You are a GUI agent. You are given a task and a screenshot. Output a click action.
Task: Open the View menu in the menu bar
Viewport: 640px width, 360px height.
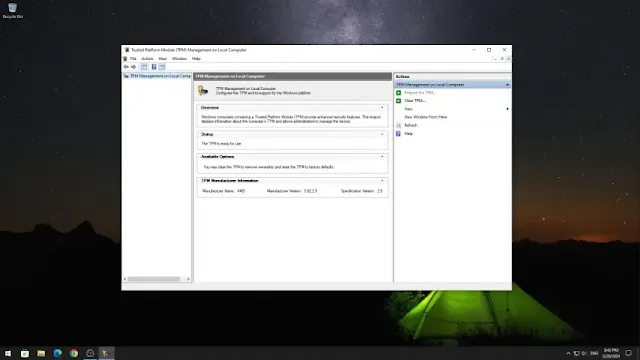point(162,59)
